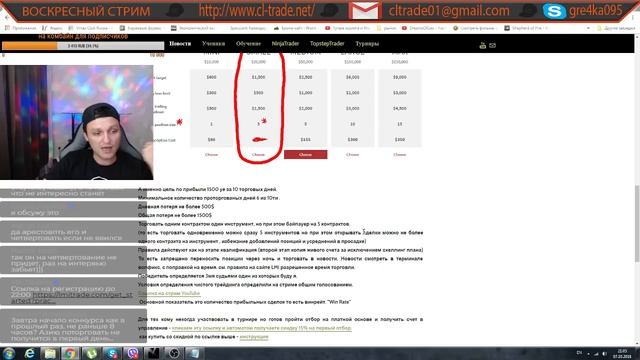Screen dimensions: 640x360
Task: Open uTorrent from the taskbar
Action: coord(91,353)
